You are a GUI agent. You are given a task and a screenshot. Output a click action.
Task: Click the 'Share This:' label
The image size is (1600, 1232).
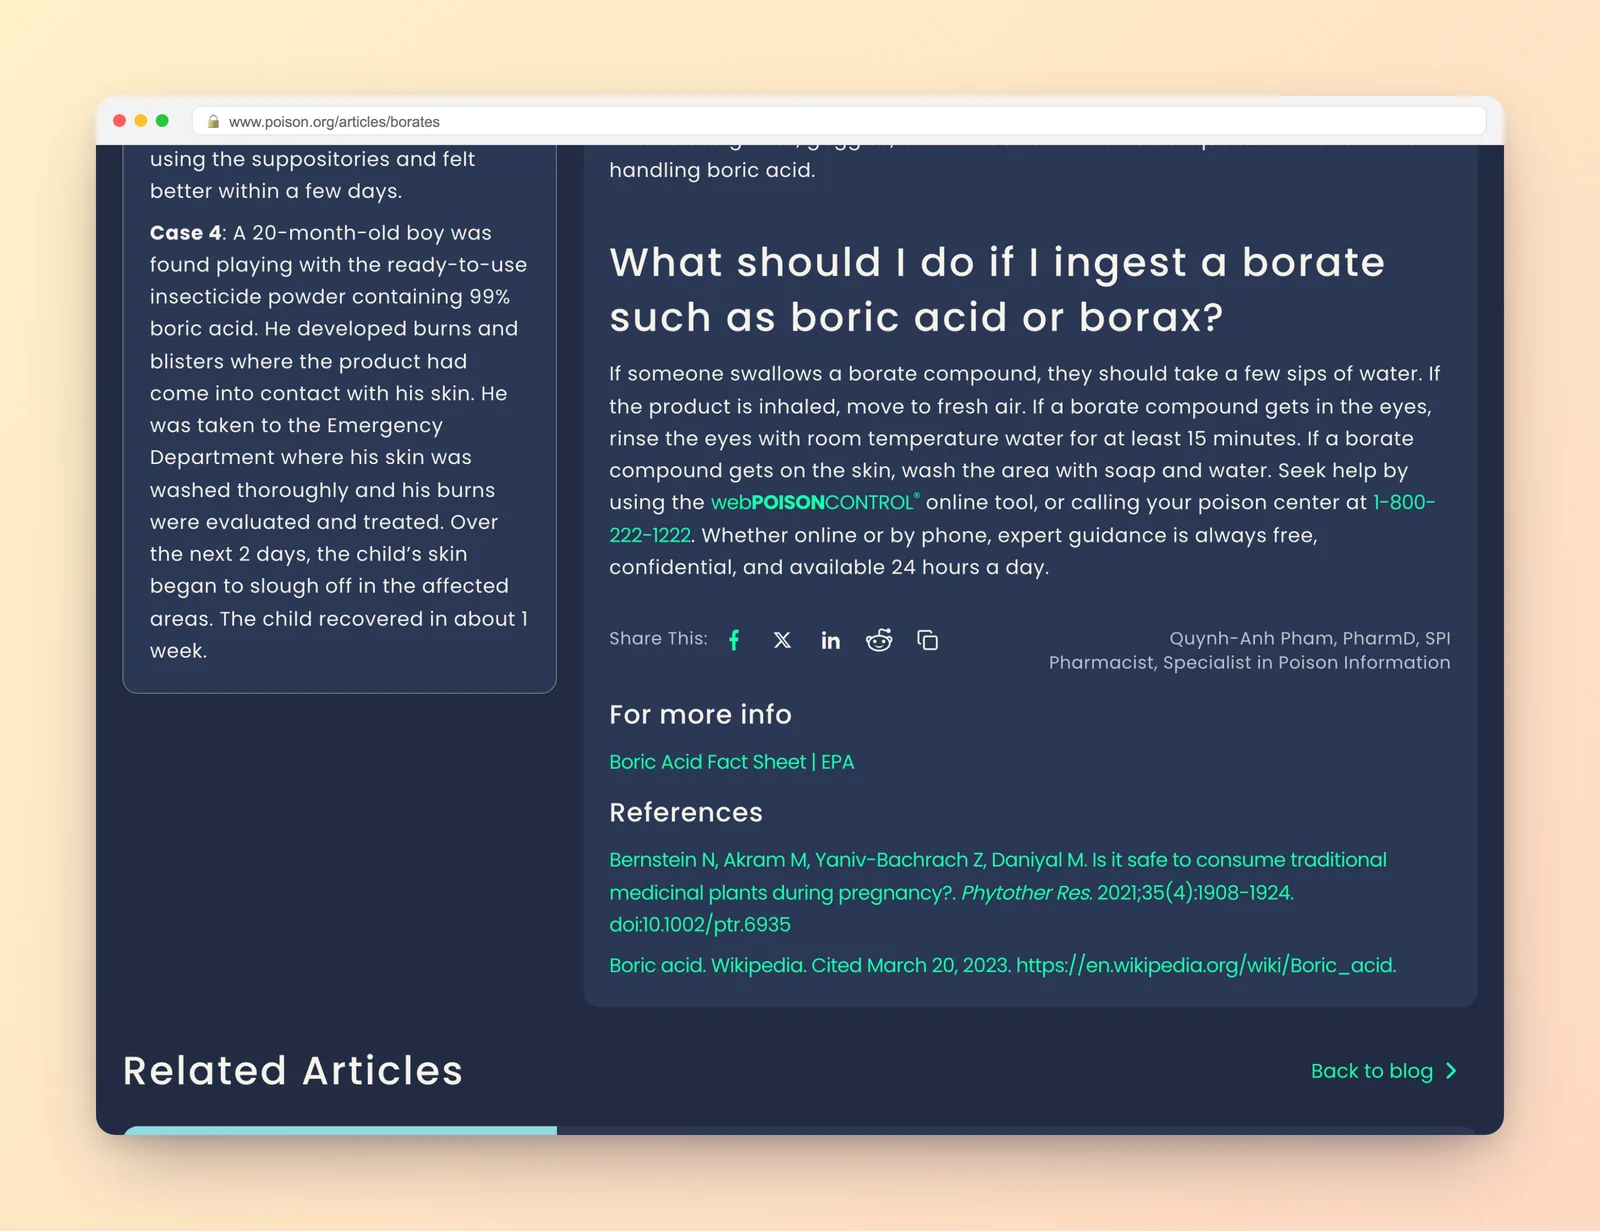(658, 638)
